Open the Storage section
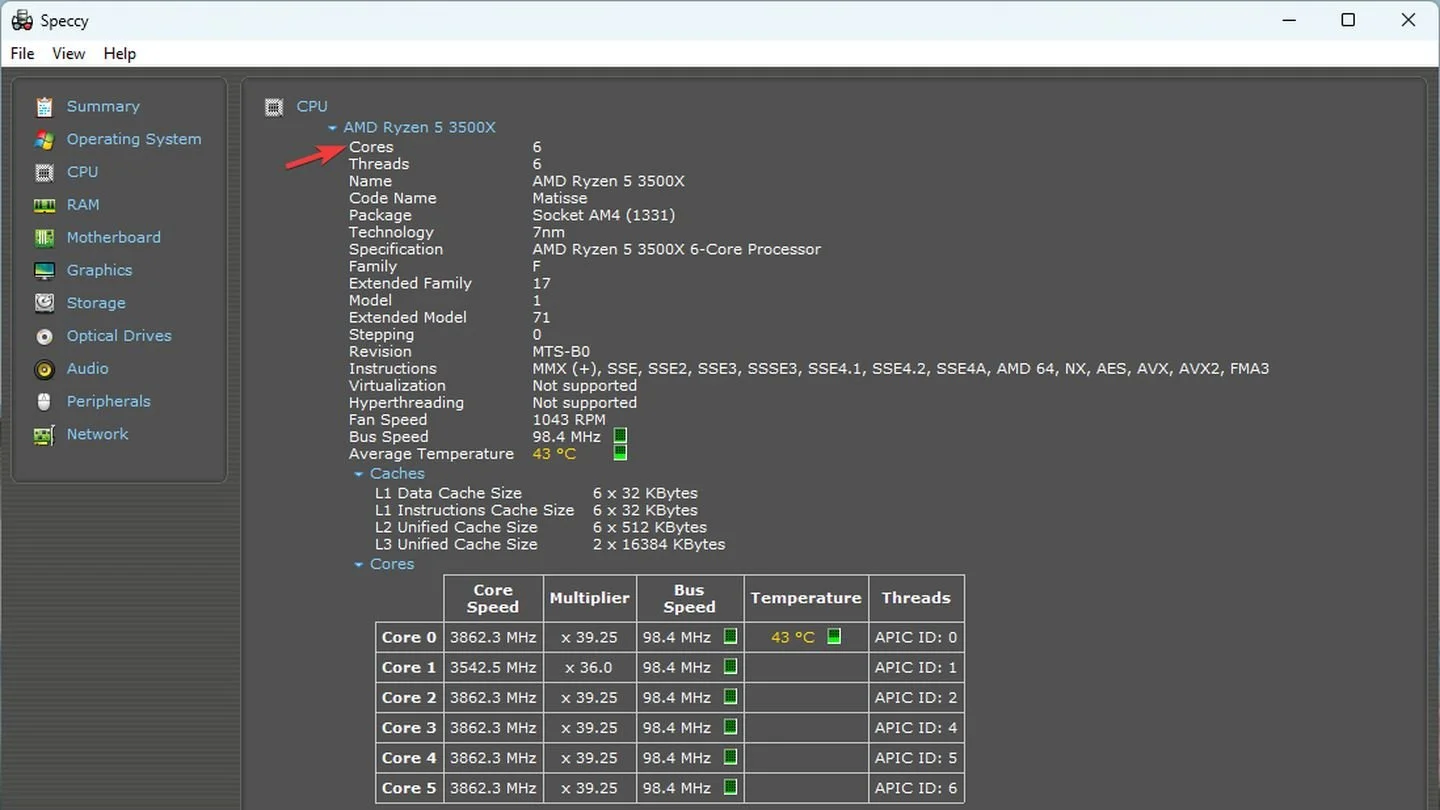Screen dimensions: 1440x810 [x=96, y=303]
